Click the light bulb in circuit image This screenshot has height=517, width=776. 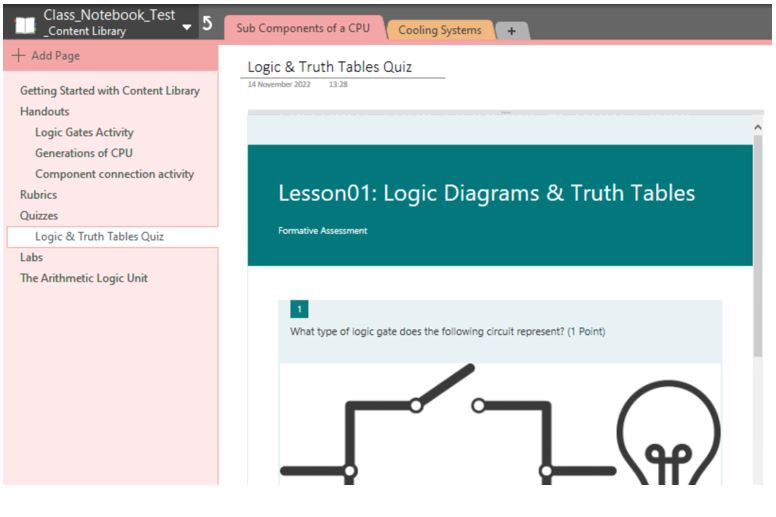[x=668, y=433]
